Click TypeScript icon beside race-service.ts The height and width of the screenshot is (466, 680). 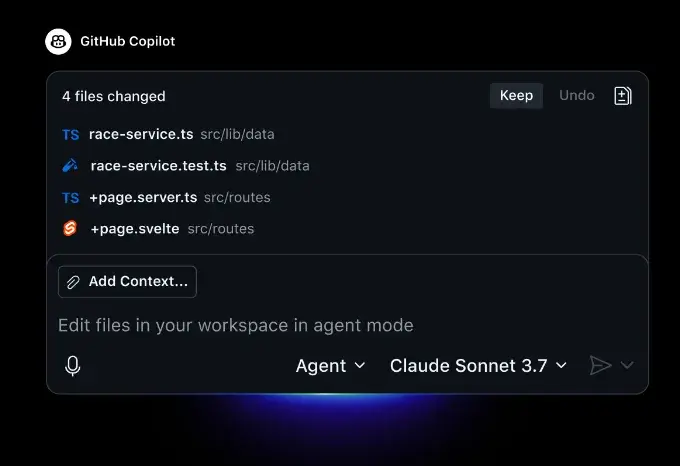click(70, 134)
